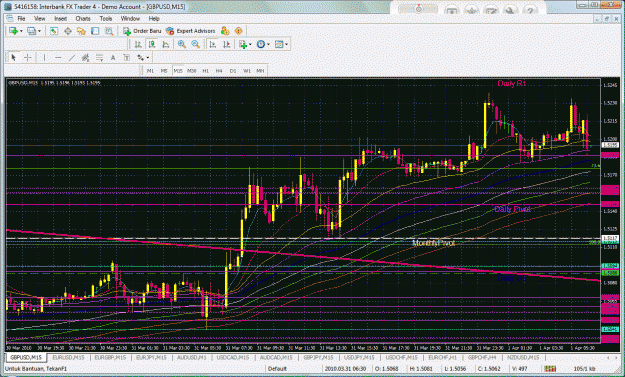Select the Fibonacci Retracement tool
The image size is (625, 377).
99,58
